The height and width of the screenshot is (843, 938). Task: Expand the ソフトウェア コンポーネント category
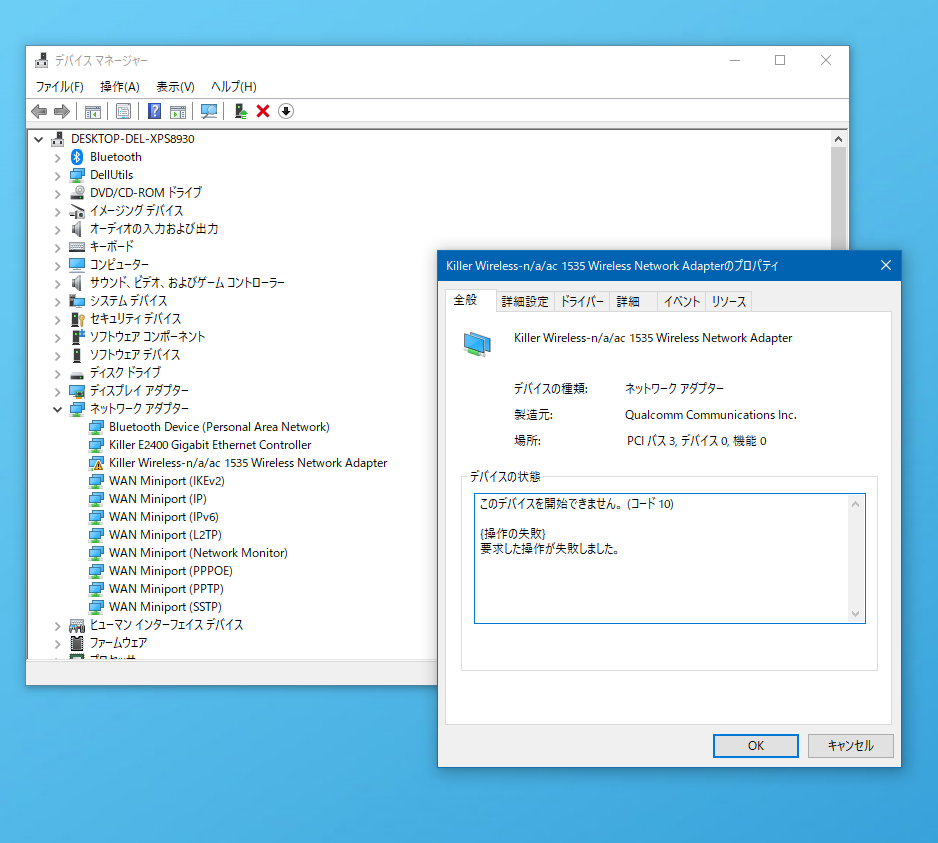pos(57,337)
